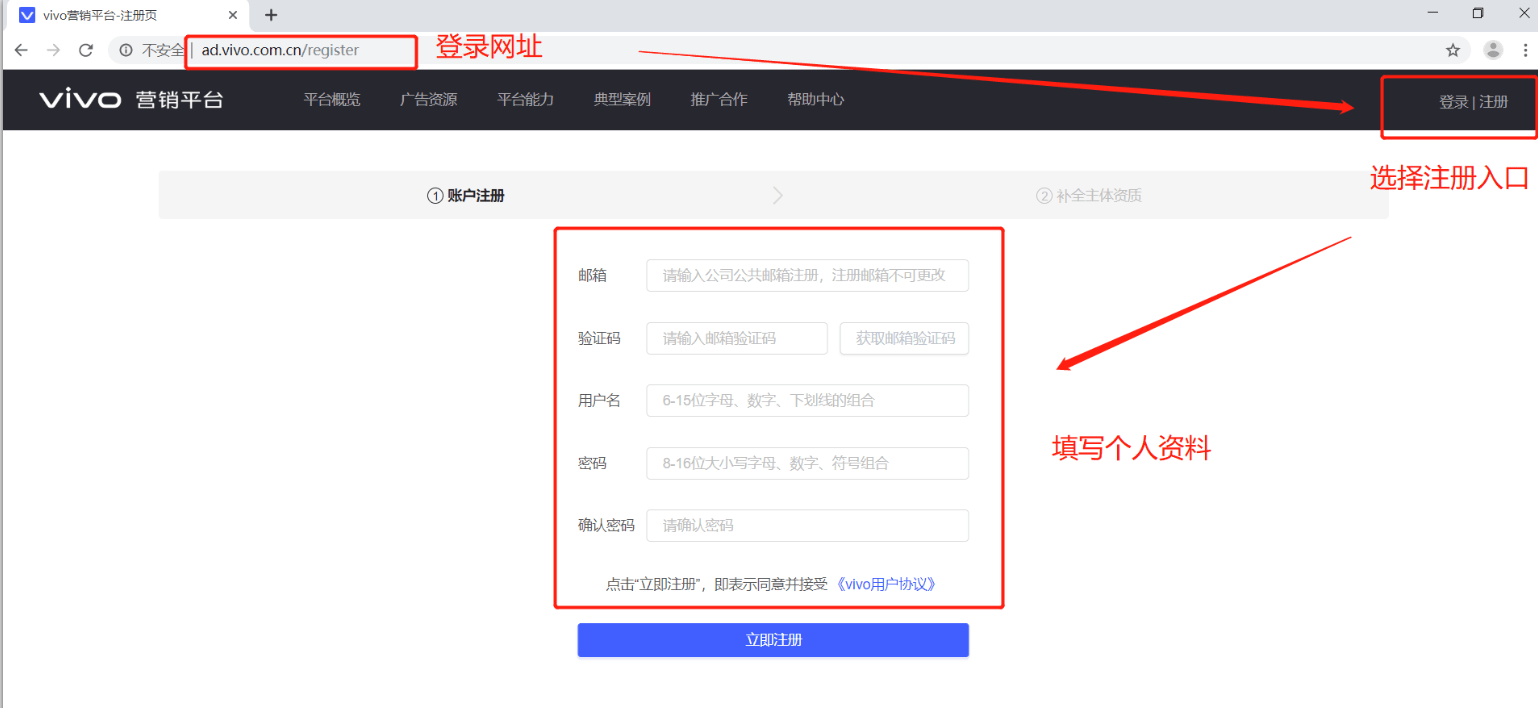1538x708 pixels.
Task: Open the 平台能力 navigation menu
Action: point(525,99)
